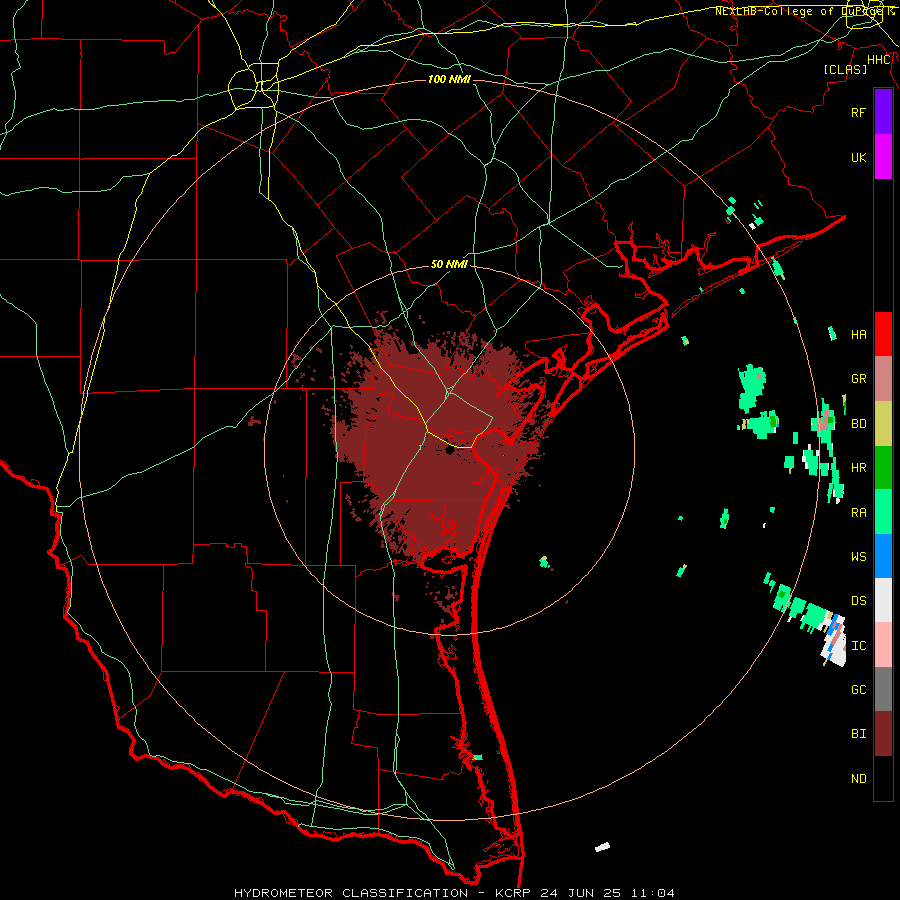Click the BD legend label

pos(858,424)
